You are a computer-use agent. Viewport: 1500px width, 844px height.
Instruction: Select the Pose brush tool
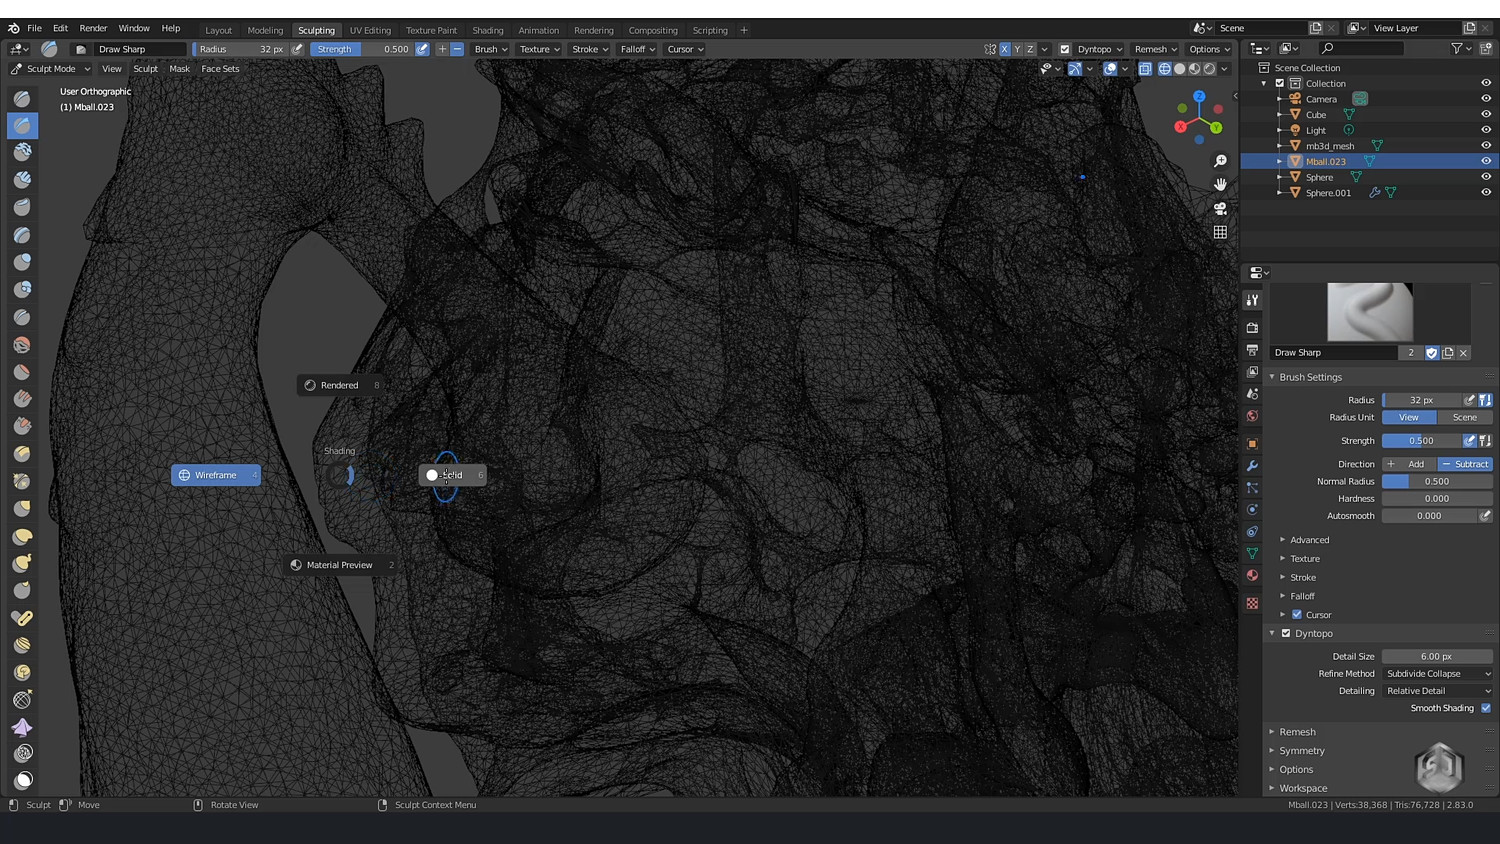click(22, 618)
